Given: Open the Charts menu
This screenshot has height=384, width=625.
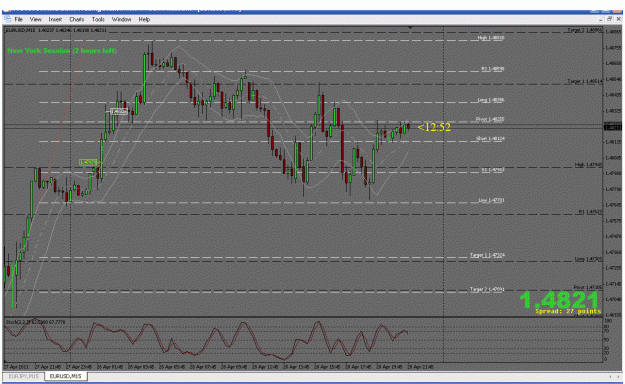Looking at the screenshot, I should pyautogui.click(x=77, y=19).
